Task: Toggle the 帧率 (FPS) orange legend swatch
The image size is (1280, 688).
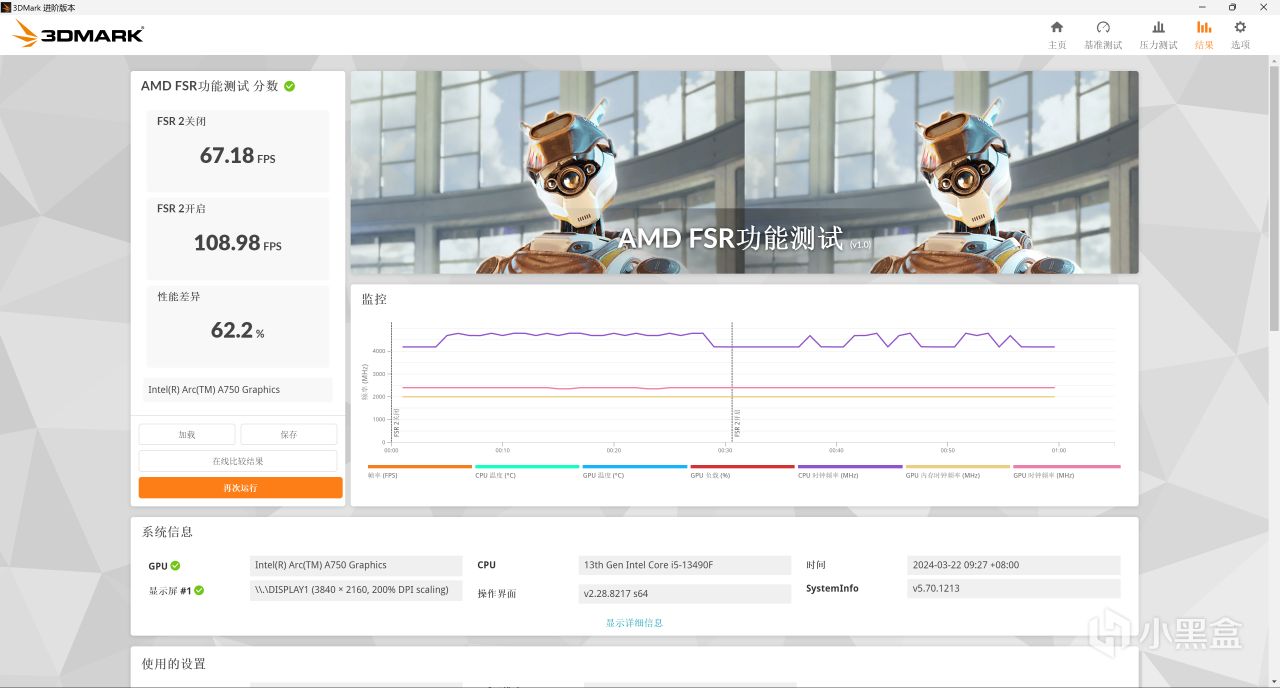Action: click(x=420, y=467)
